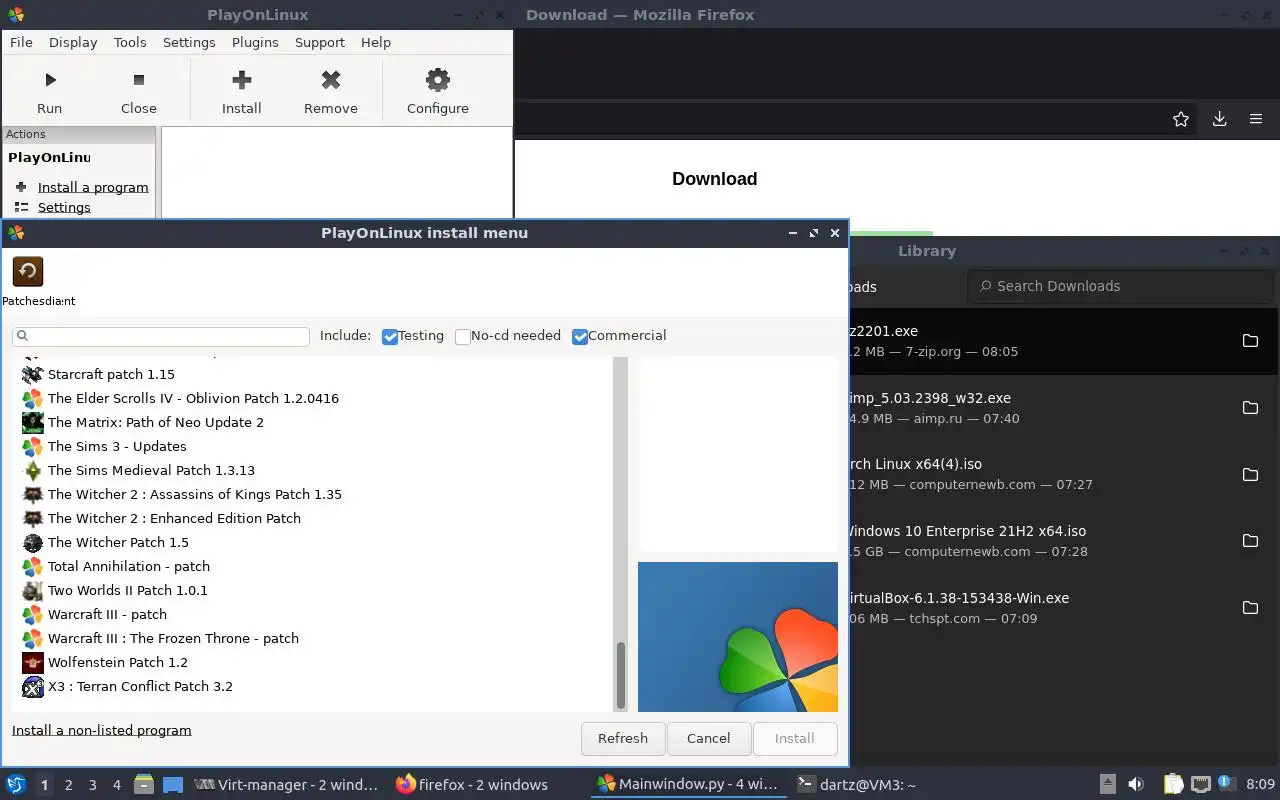
Task: Open Configure gear icon in toolbar
Action: click(437, 80)
